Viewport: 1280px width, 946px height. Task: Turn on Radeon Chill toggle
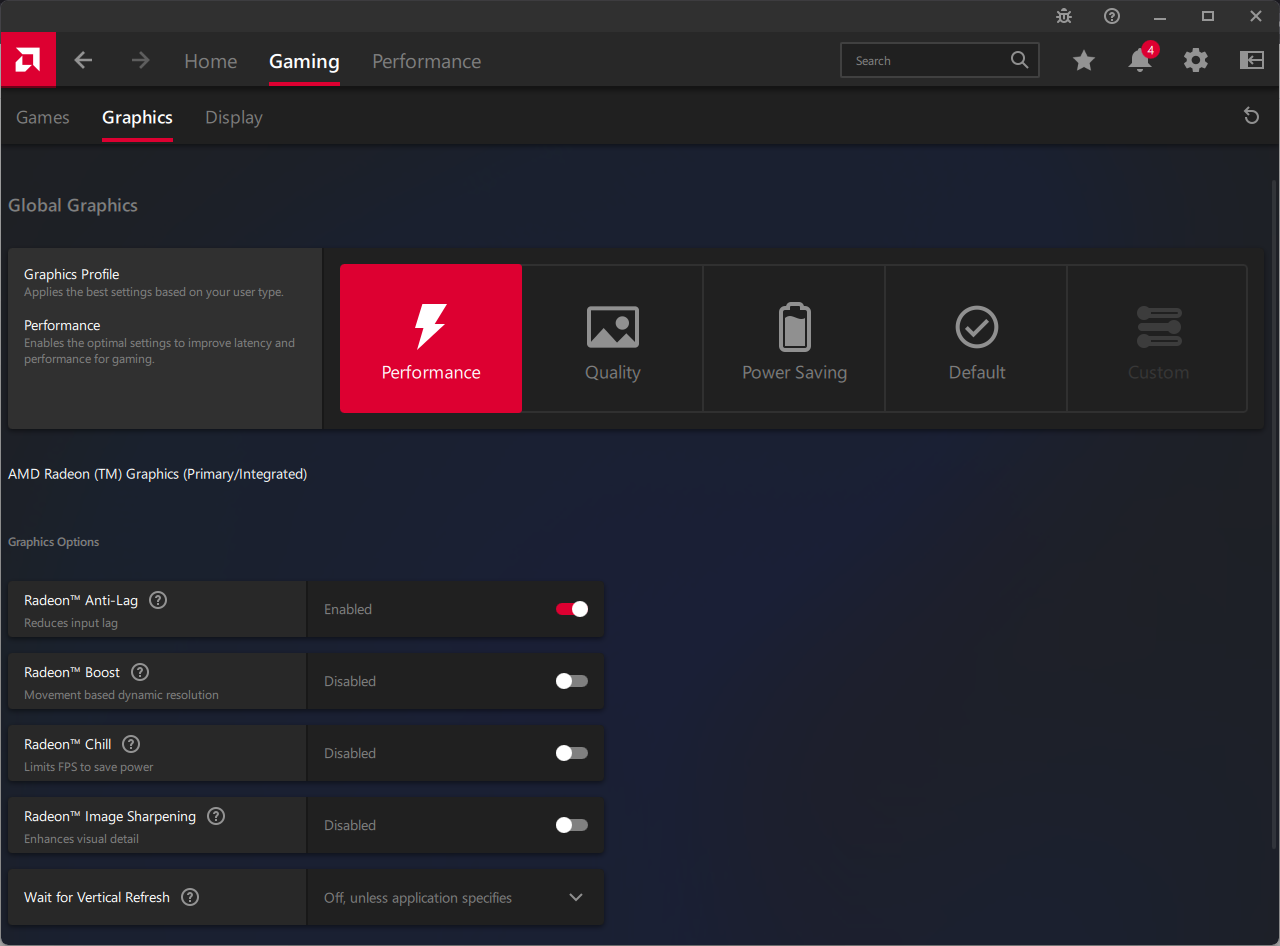click(x=572, y=753)
